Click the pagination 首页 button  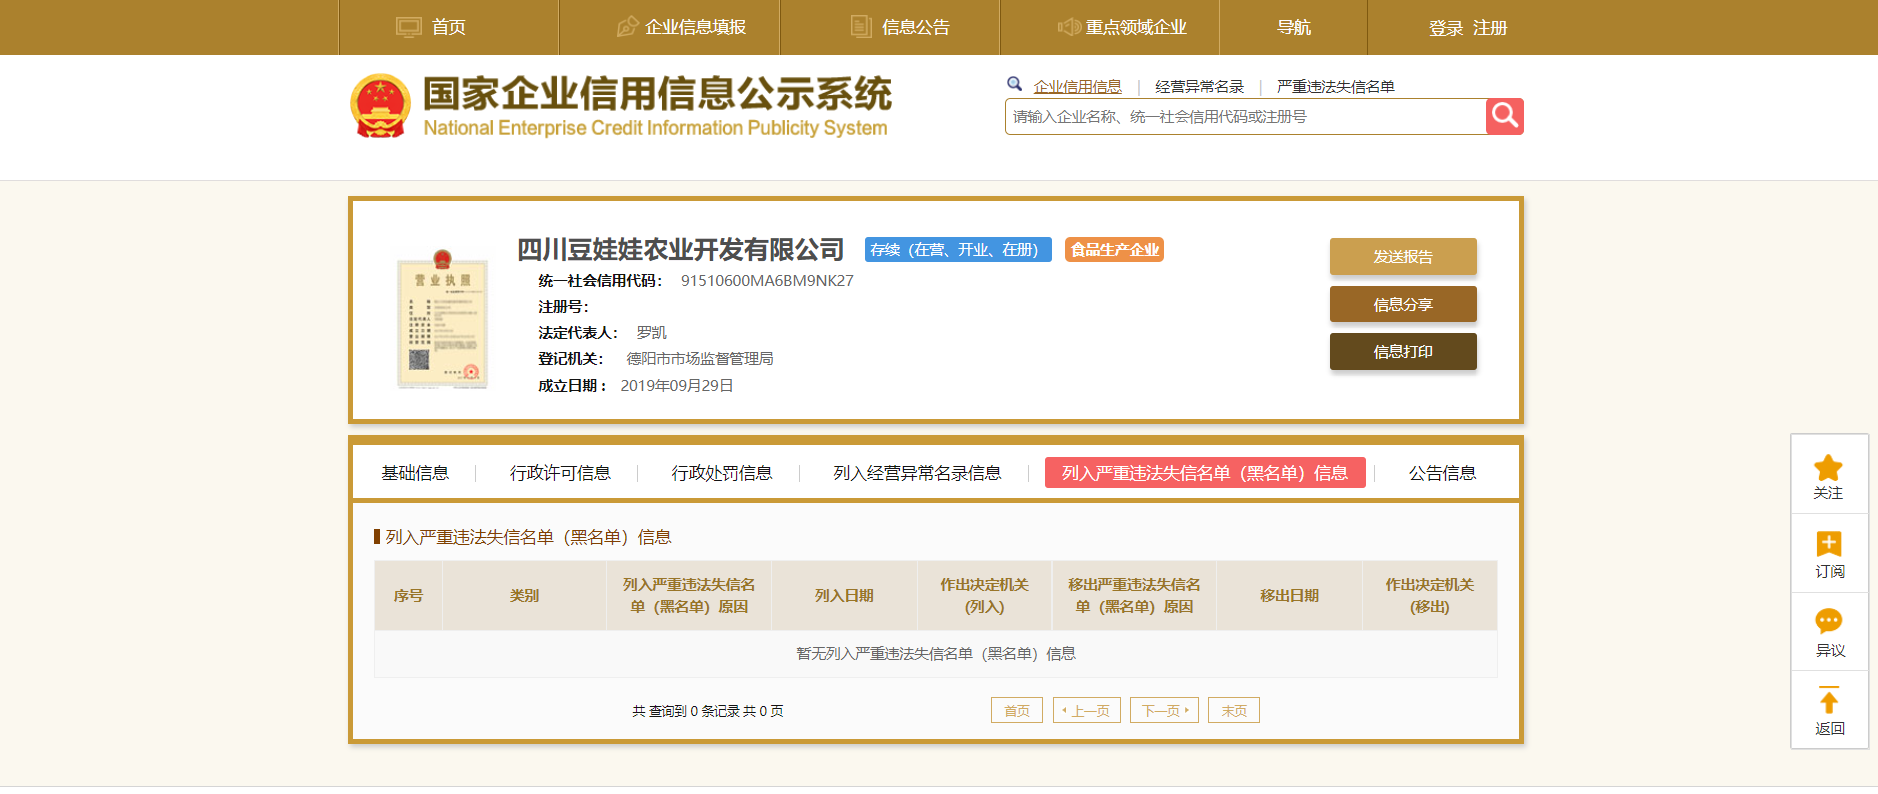coord(1017,710)
